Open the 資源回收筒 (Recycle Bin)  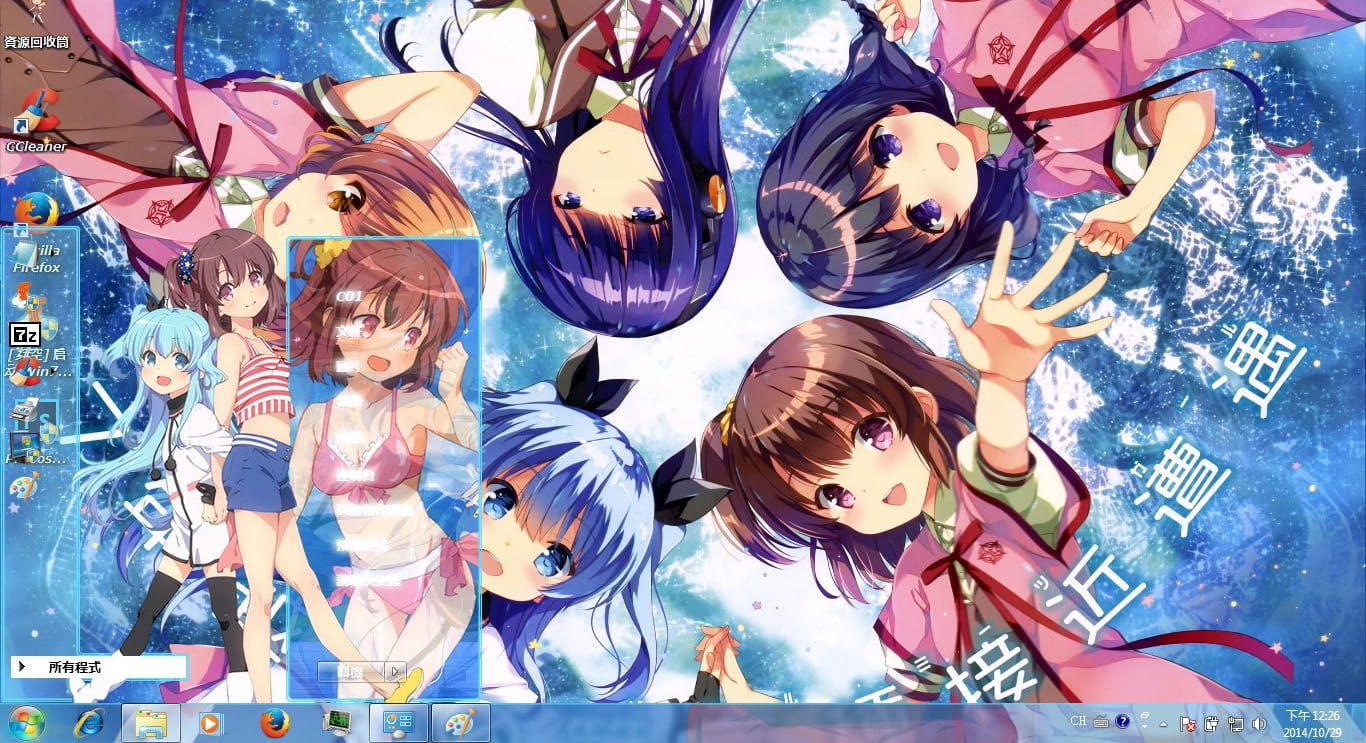pyautogui.click(x=35, y=20)
